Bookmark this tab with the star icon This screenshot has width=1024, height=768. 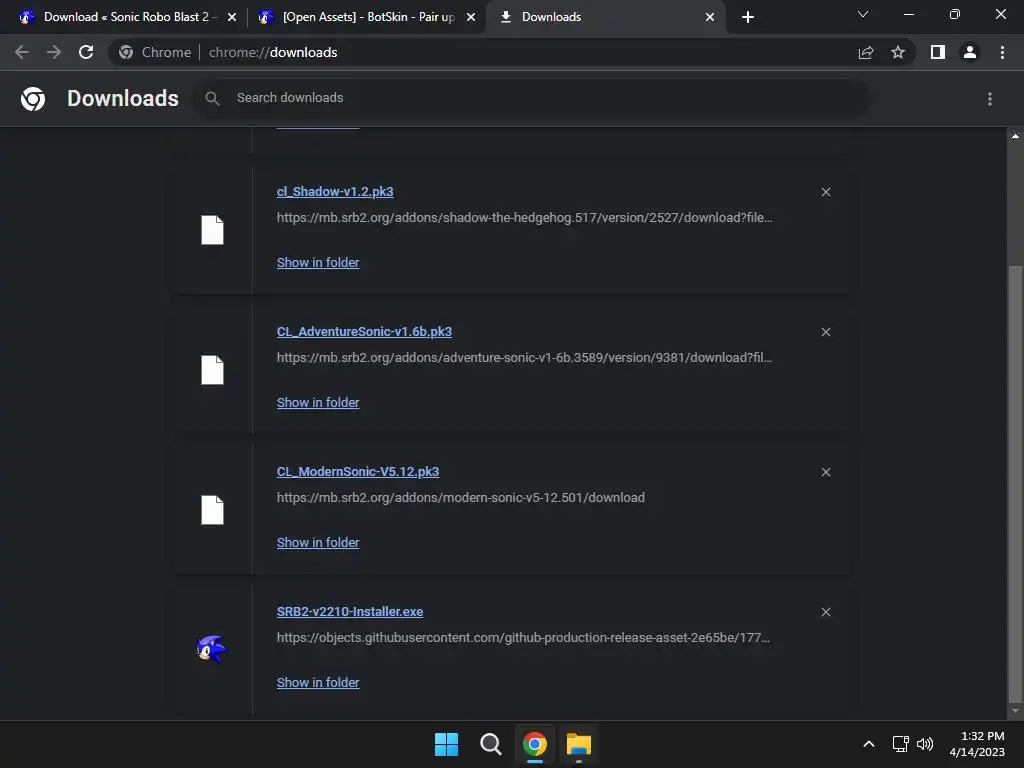click(x=898, y=52)
